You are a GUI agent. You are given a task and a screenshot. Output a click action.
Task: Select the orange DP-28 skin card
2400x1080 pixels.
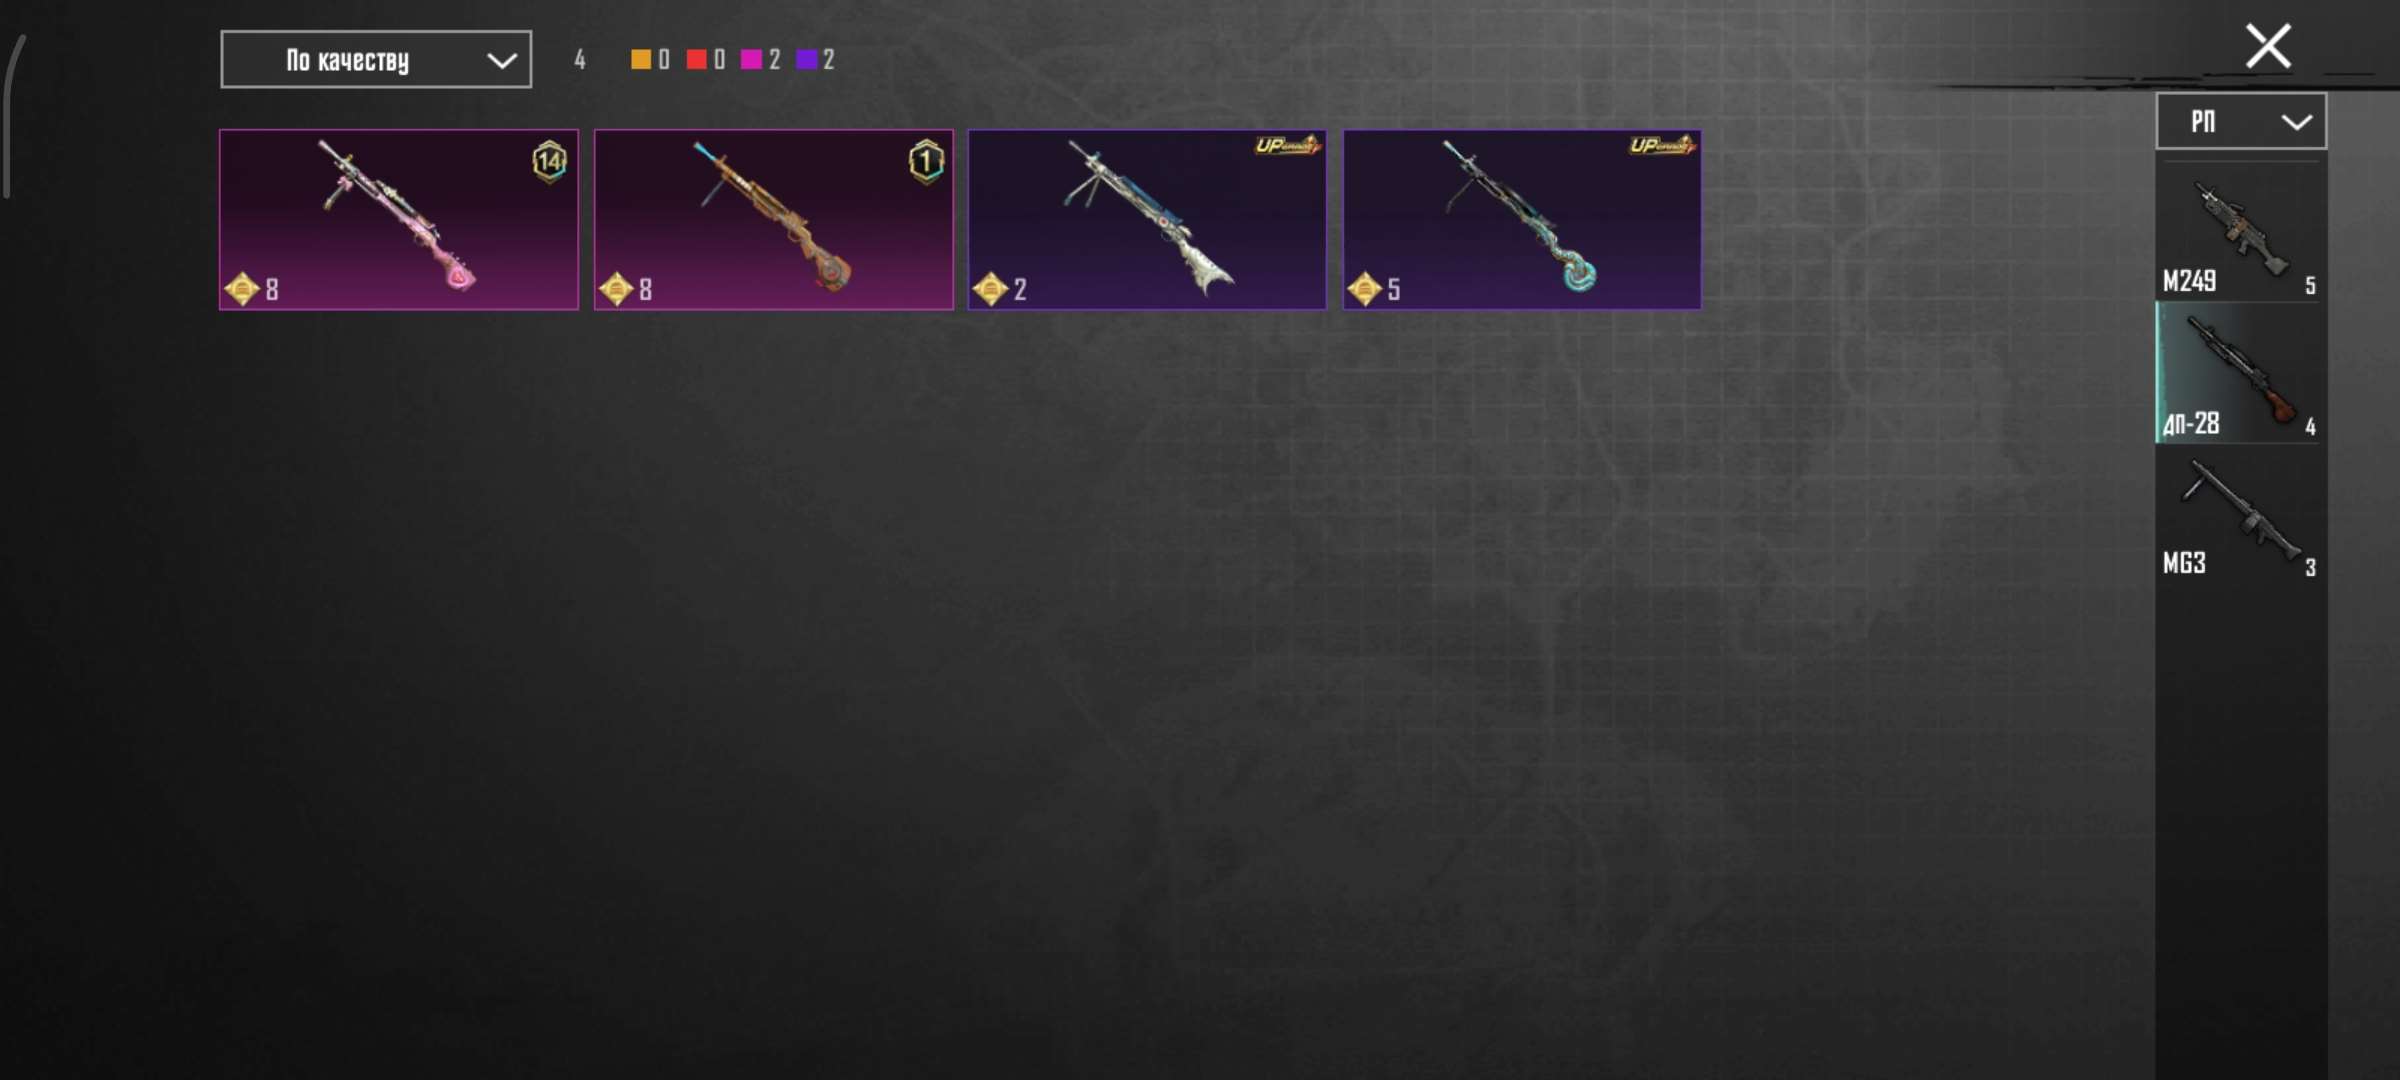click(x=774, y=219)
